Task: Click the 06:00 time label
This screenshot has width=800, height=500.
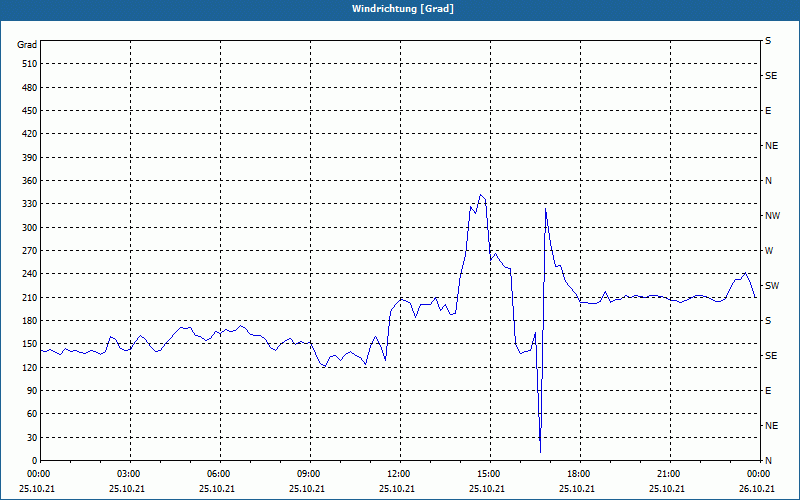Action: coord(220,474)
